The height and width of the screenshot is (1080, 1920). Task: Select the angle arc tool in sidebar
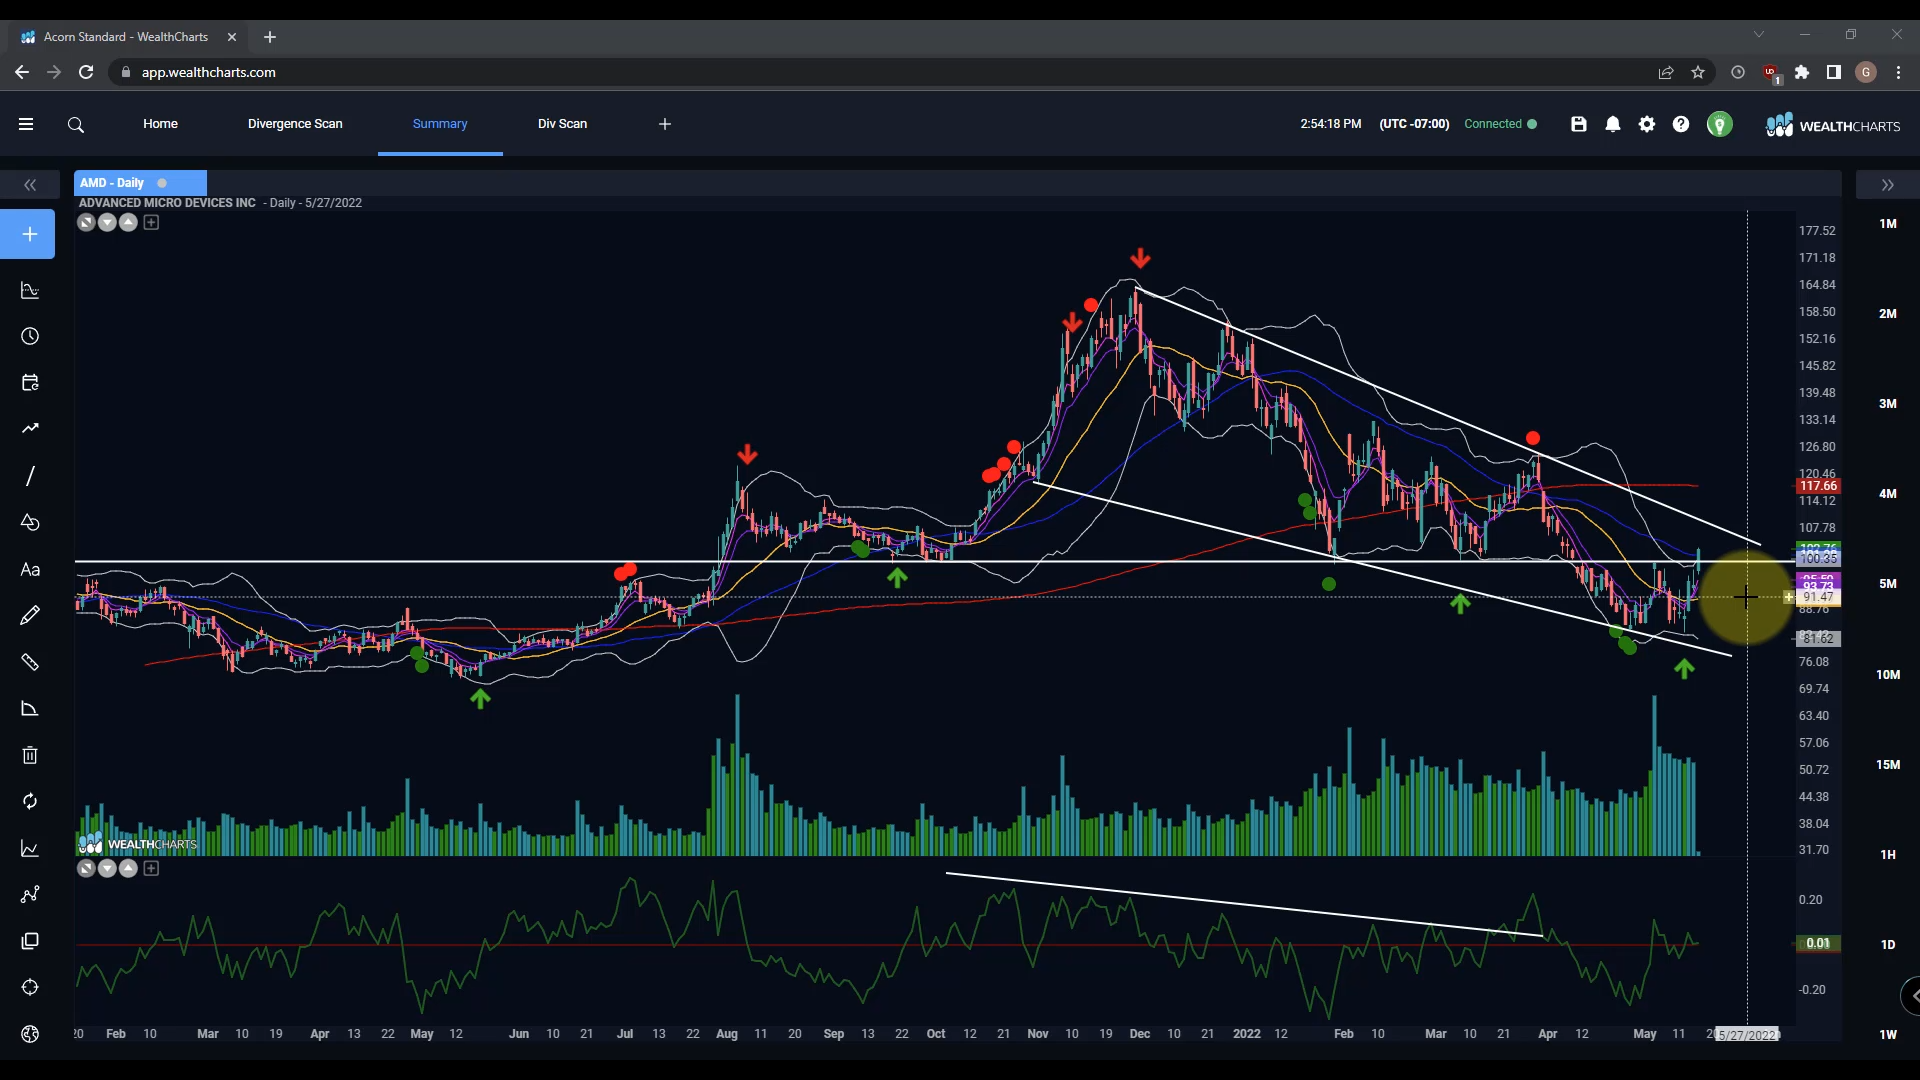pyautogui.click(x=30, y=709)
